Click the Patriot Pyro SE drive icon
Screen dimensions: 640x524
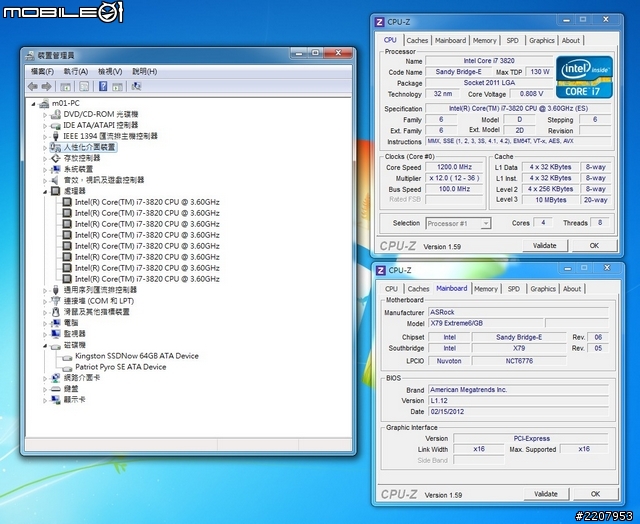[x=67, y=368]
